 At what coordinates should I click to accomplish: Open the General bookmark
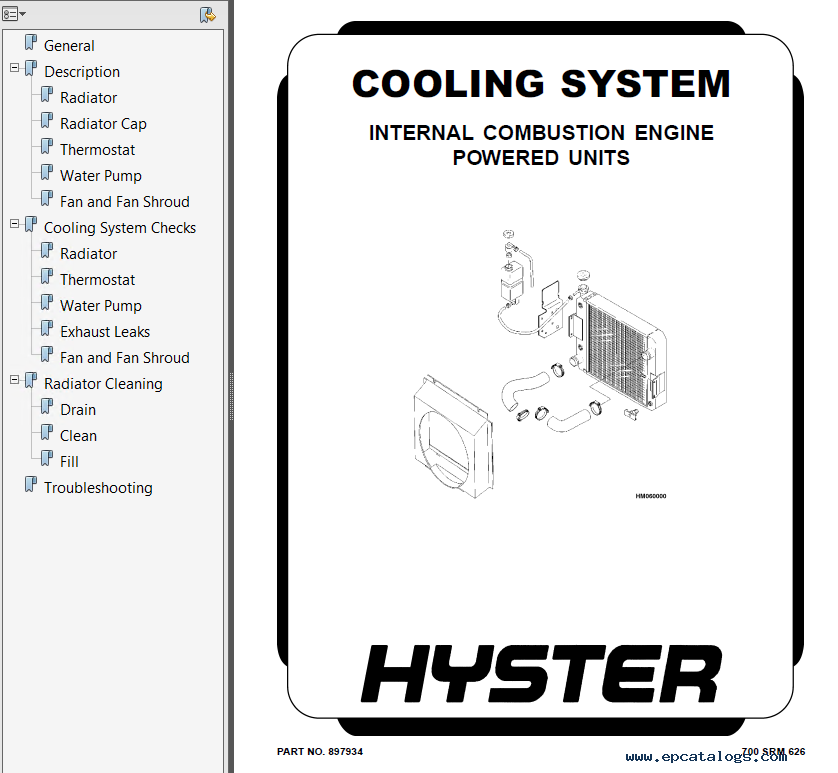coord(69,46)
